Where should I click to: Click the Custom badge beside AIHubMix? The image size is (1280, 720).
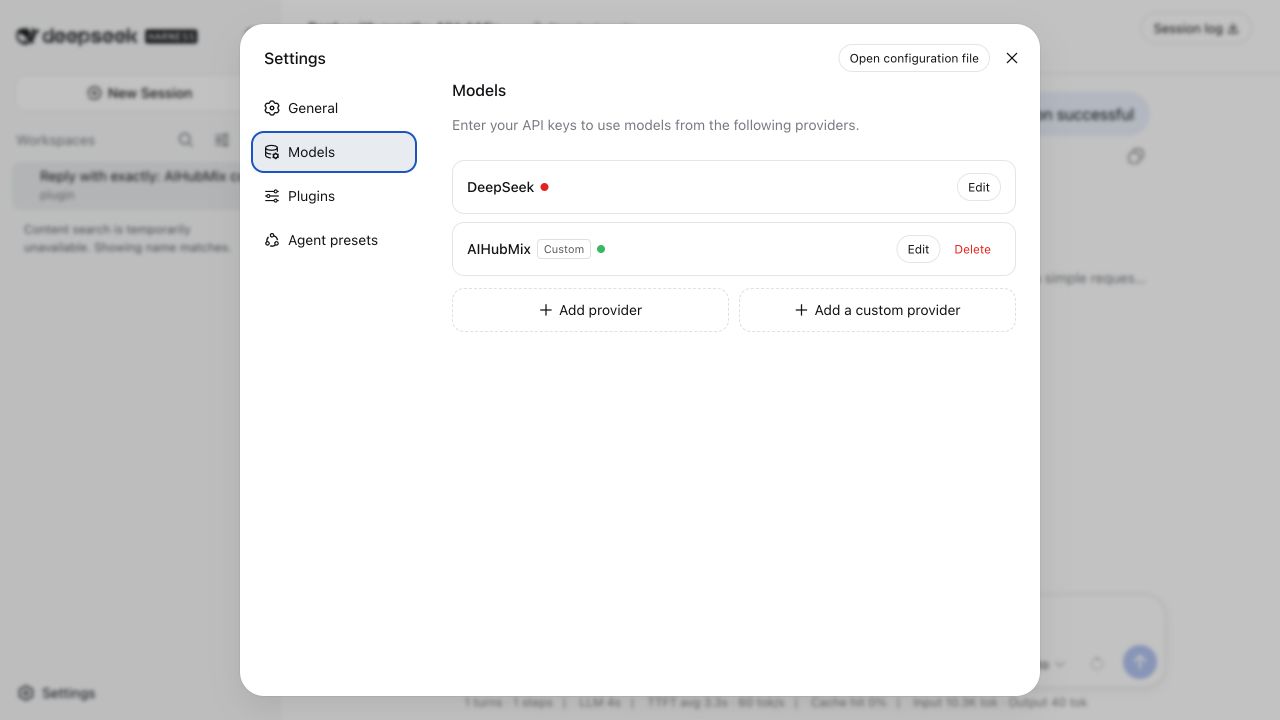564,249
